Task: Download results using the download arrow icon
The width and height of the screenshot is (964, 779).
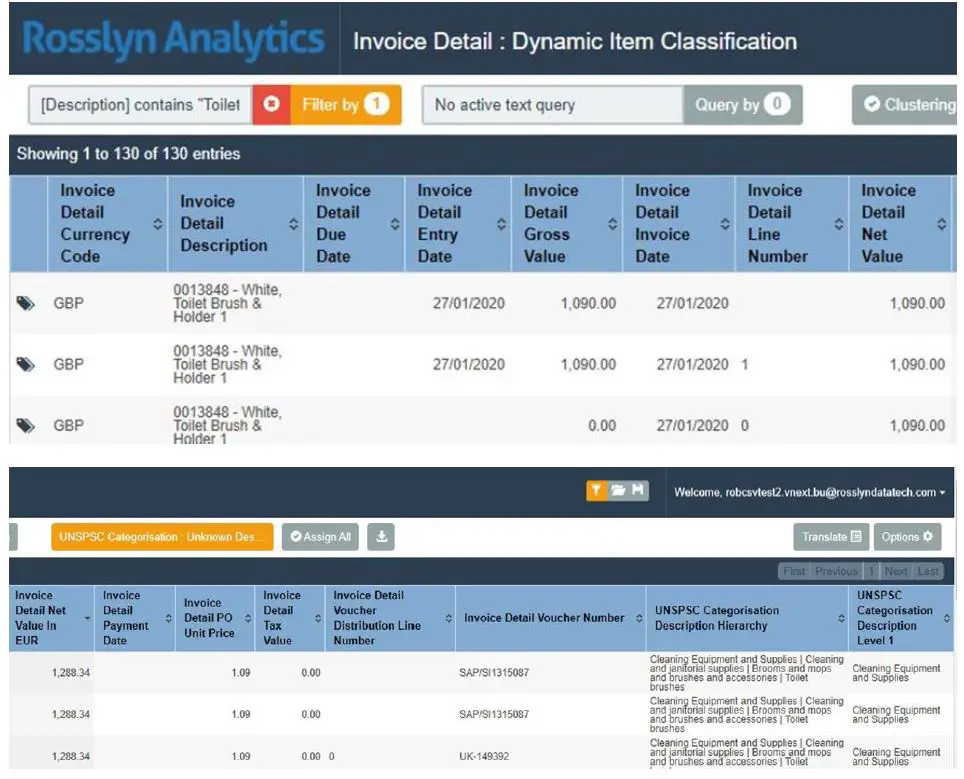Action: [382, 537]
